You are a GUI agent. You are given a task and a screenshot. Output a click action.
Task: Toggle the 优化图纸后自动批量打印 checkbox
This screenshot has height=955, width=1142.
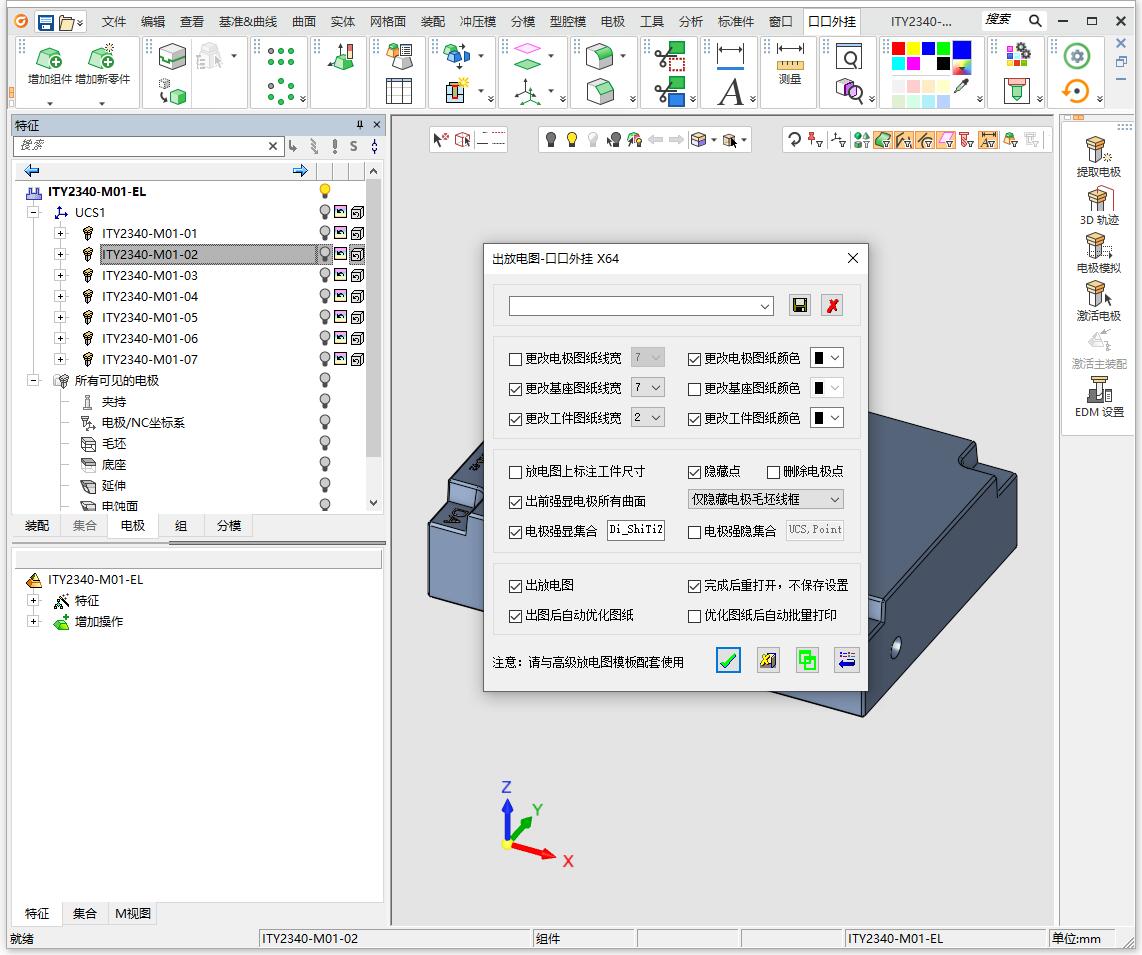point(695,616)
